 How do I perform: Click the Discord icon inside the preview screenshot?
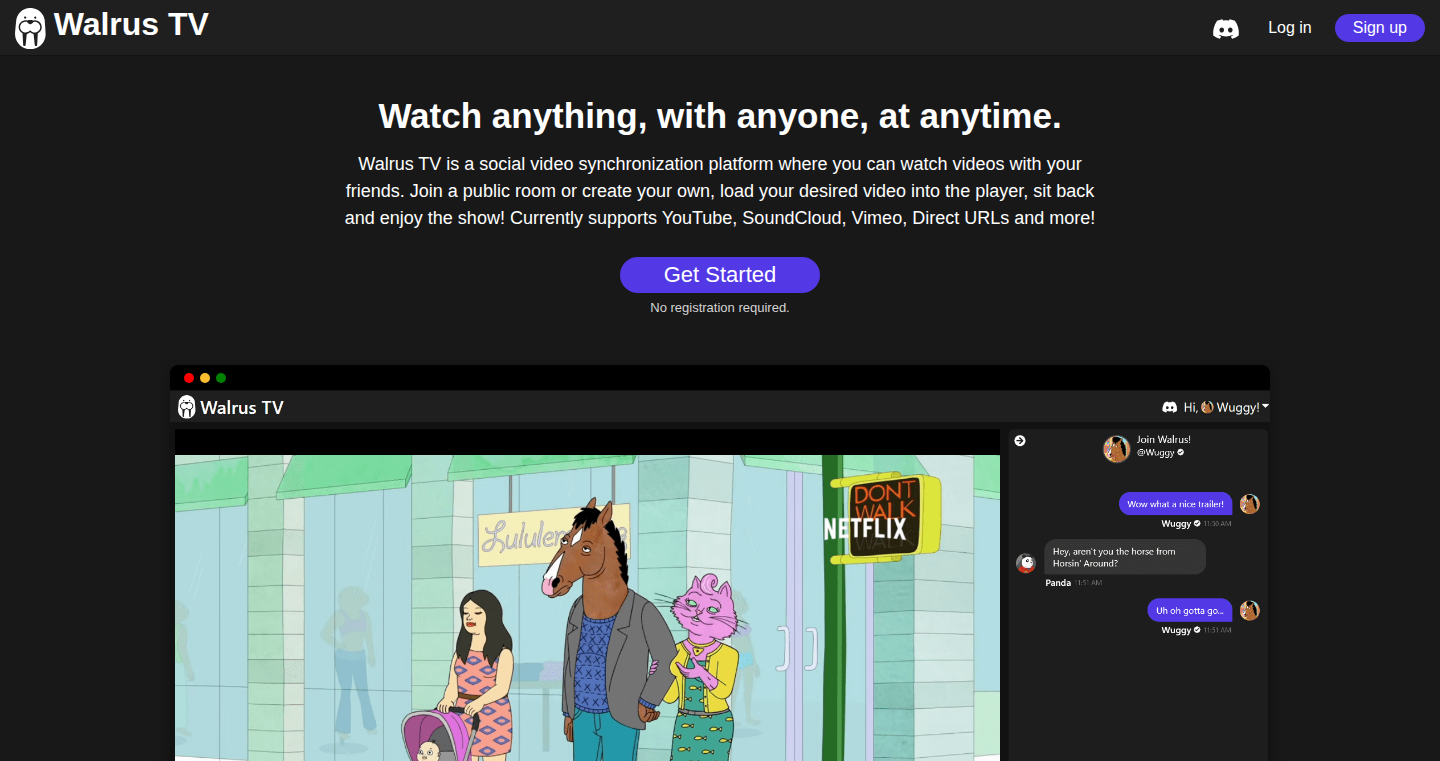(x=1170, y=407)
